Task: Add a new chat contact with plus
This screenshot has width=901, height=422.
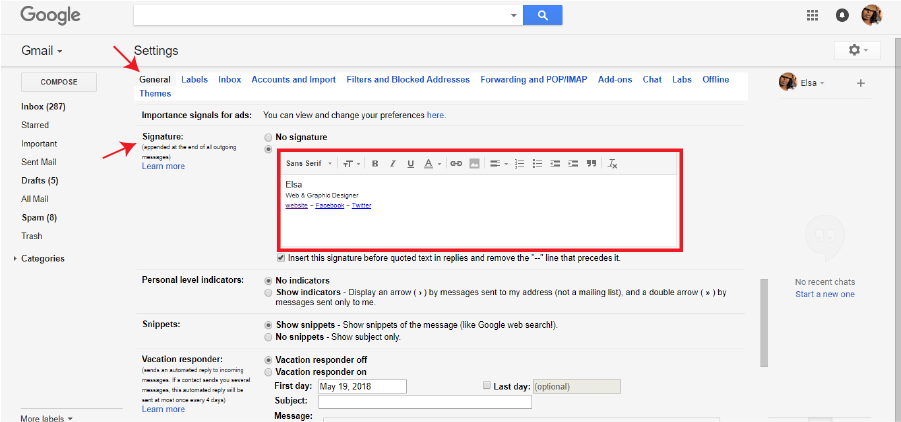Action: [x=860, y=83]
